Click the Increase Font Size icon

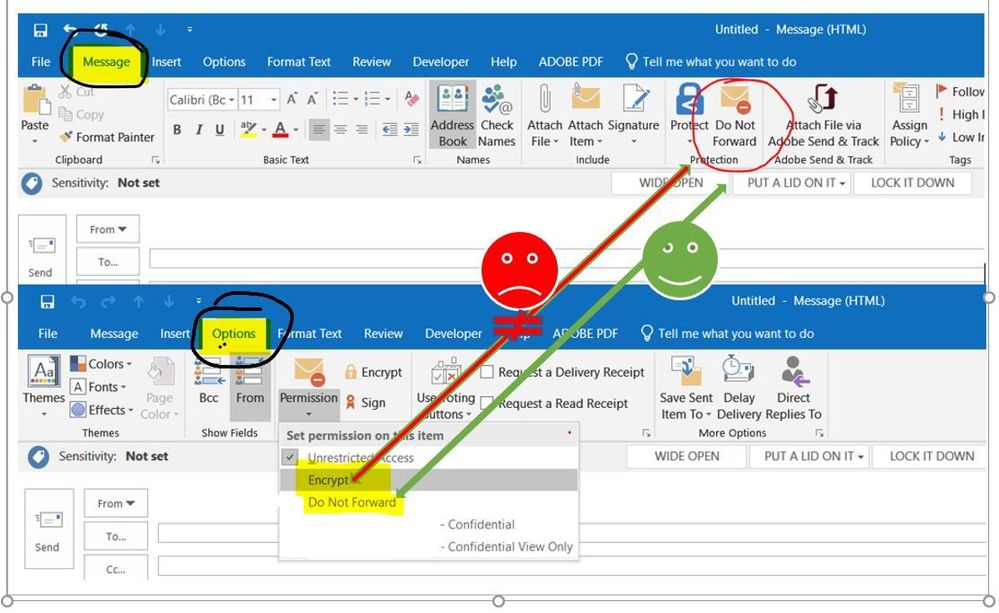[x=292, y=99]
